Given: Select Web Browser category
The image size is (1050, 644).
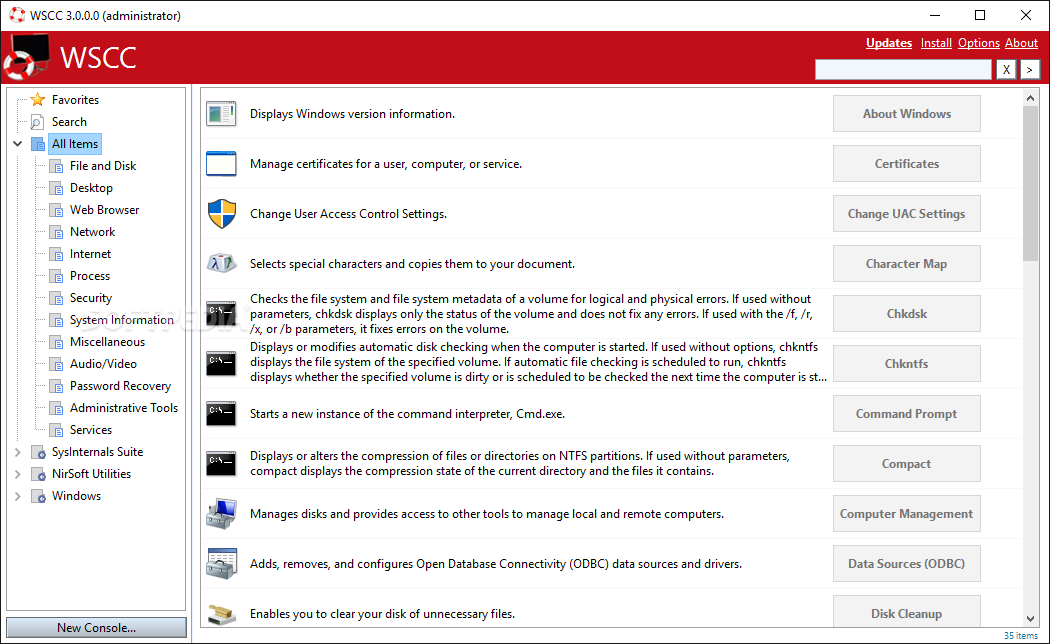Looking at the screenshot, I should [104, 210].
